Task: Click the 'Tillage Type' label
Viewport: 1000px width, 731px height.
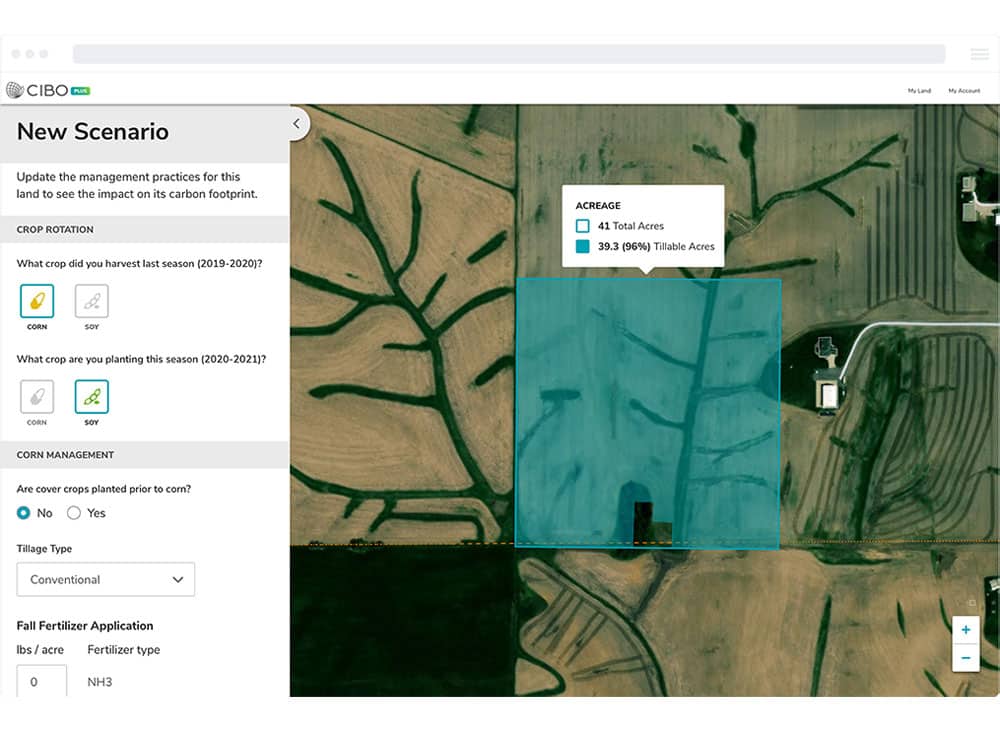Action: click(44, 549)
